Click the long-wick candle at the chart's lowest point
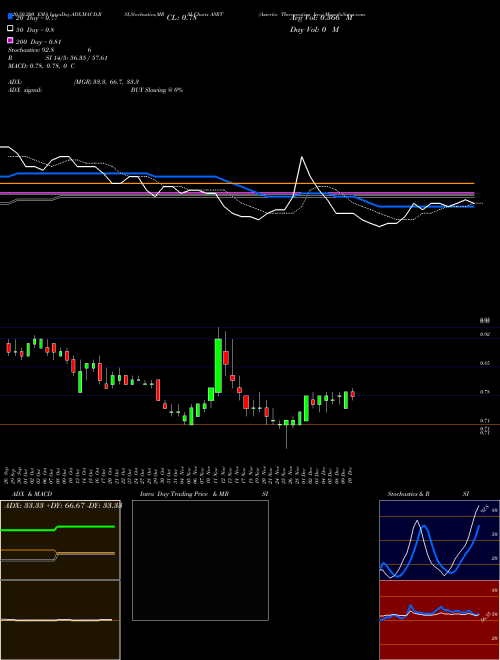This screenshot has width=500, height=660. [286, 434]
